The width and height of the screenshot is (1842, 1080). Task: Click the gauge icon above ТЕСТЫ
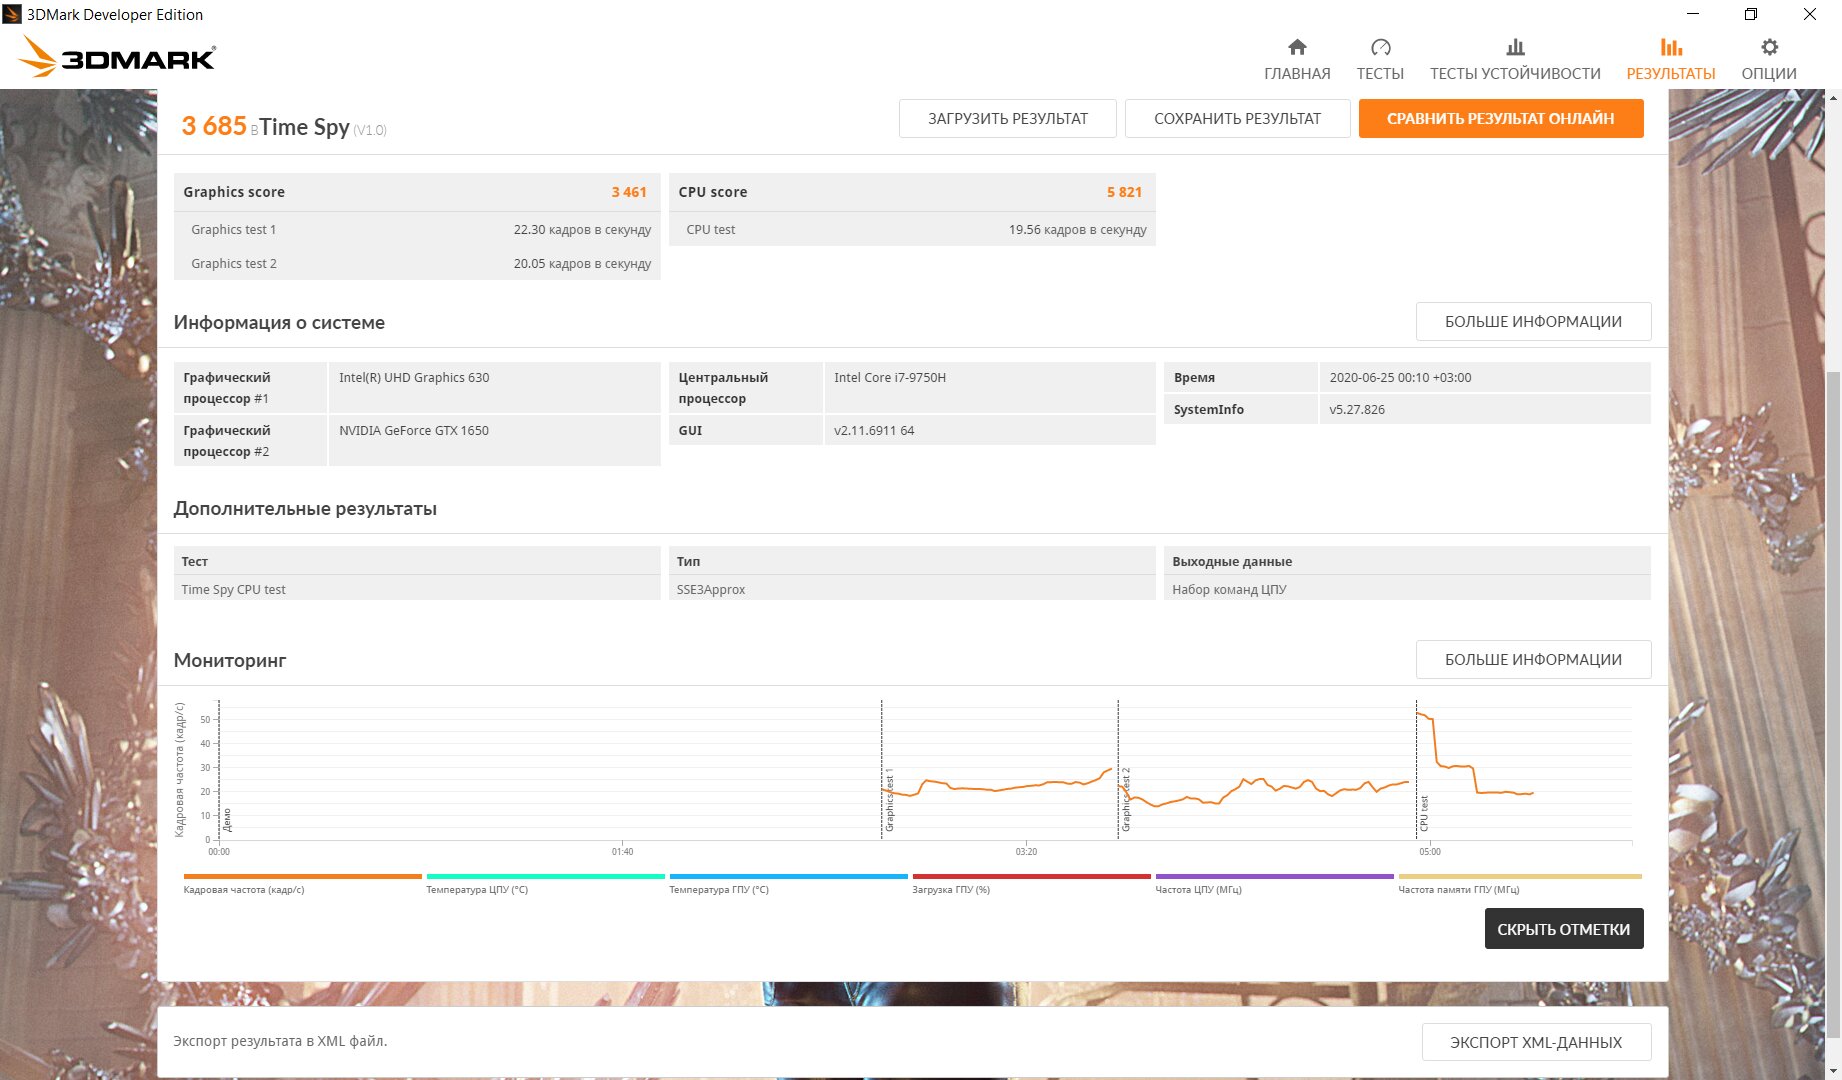1380,47
